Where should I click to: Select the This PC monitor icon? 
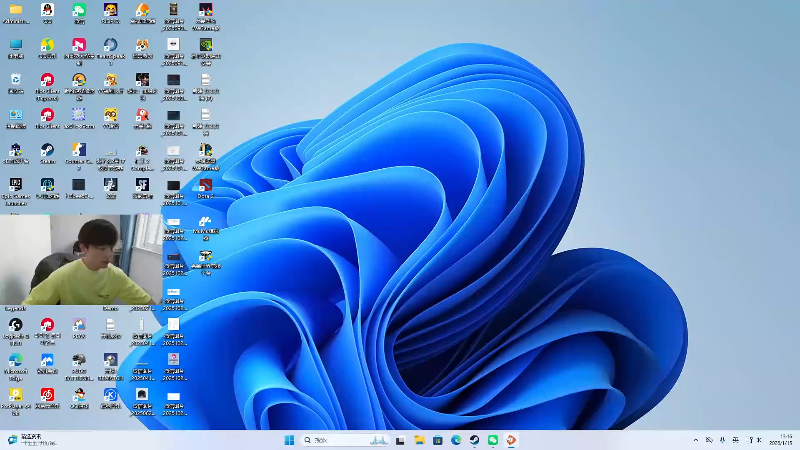click(16, 45)
